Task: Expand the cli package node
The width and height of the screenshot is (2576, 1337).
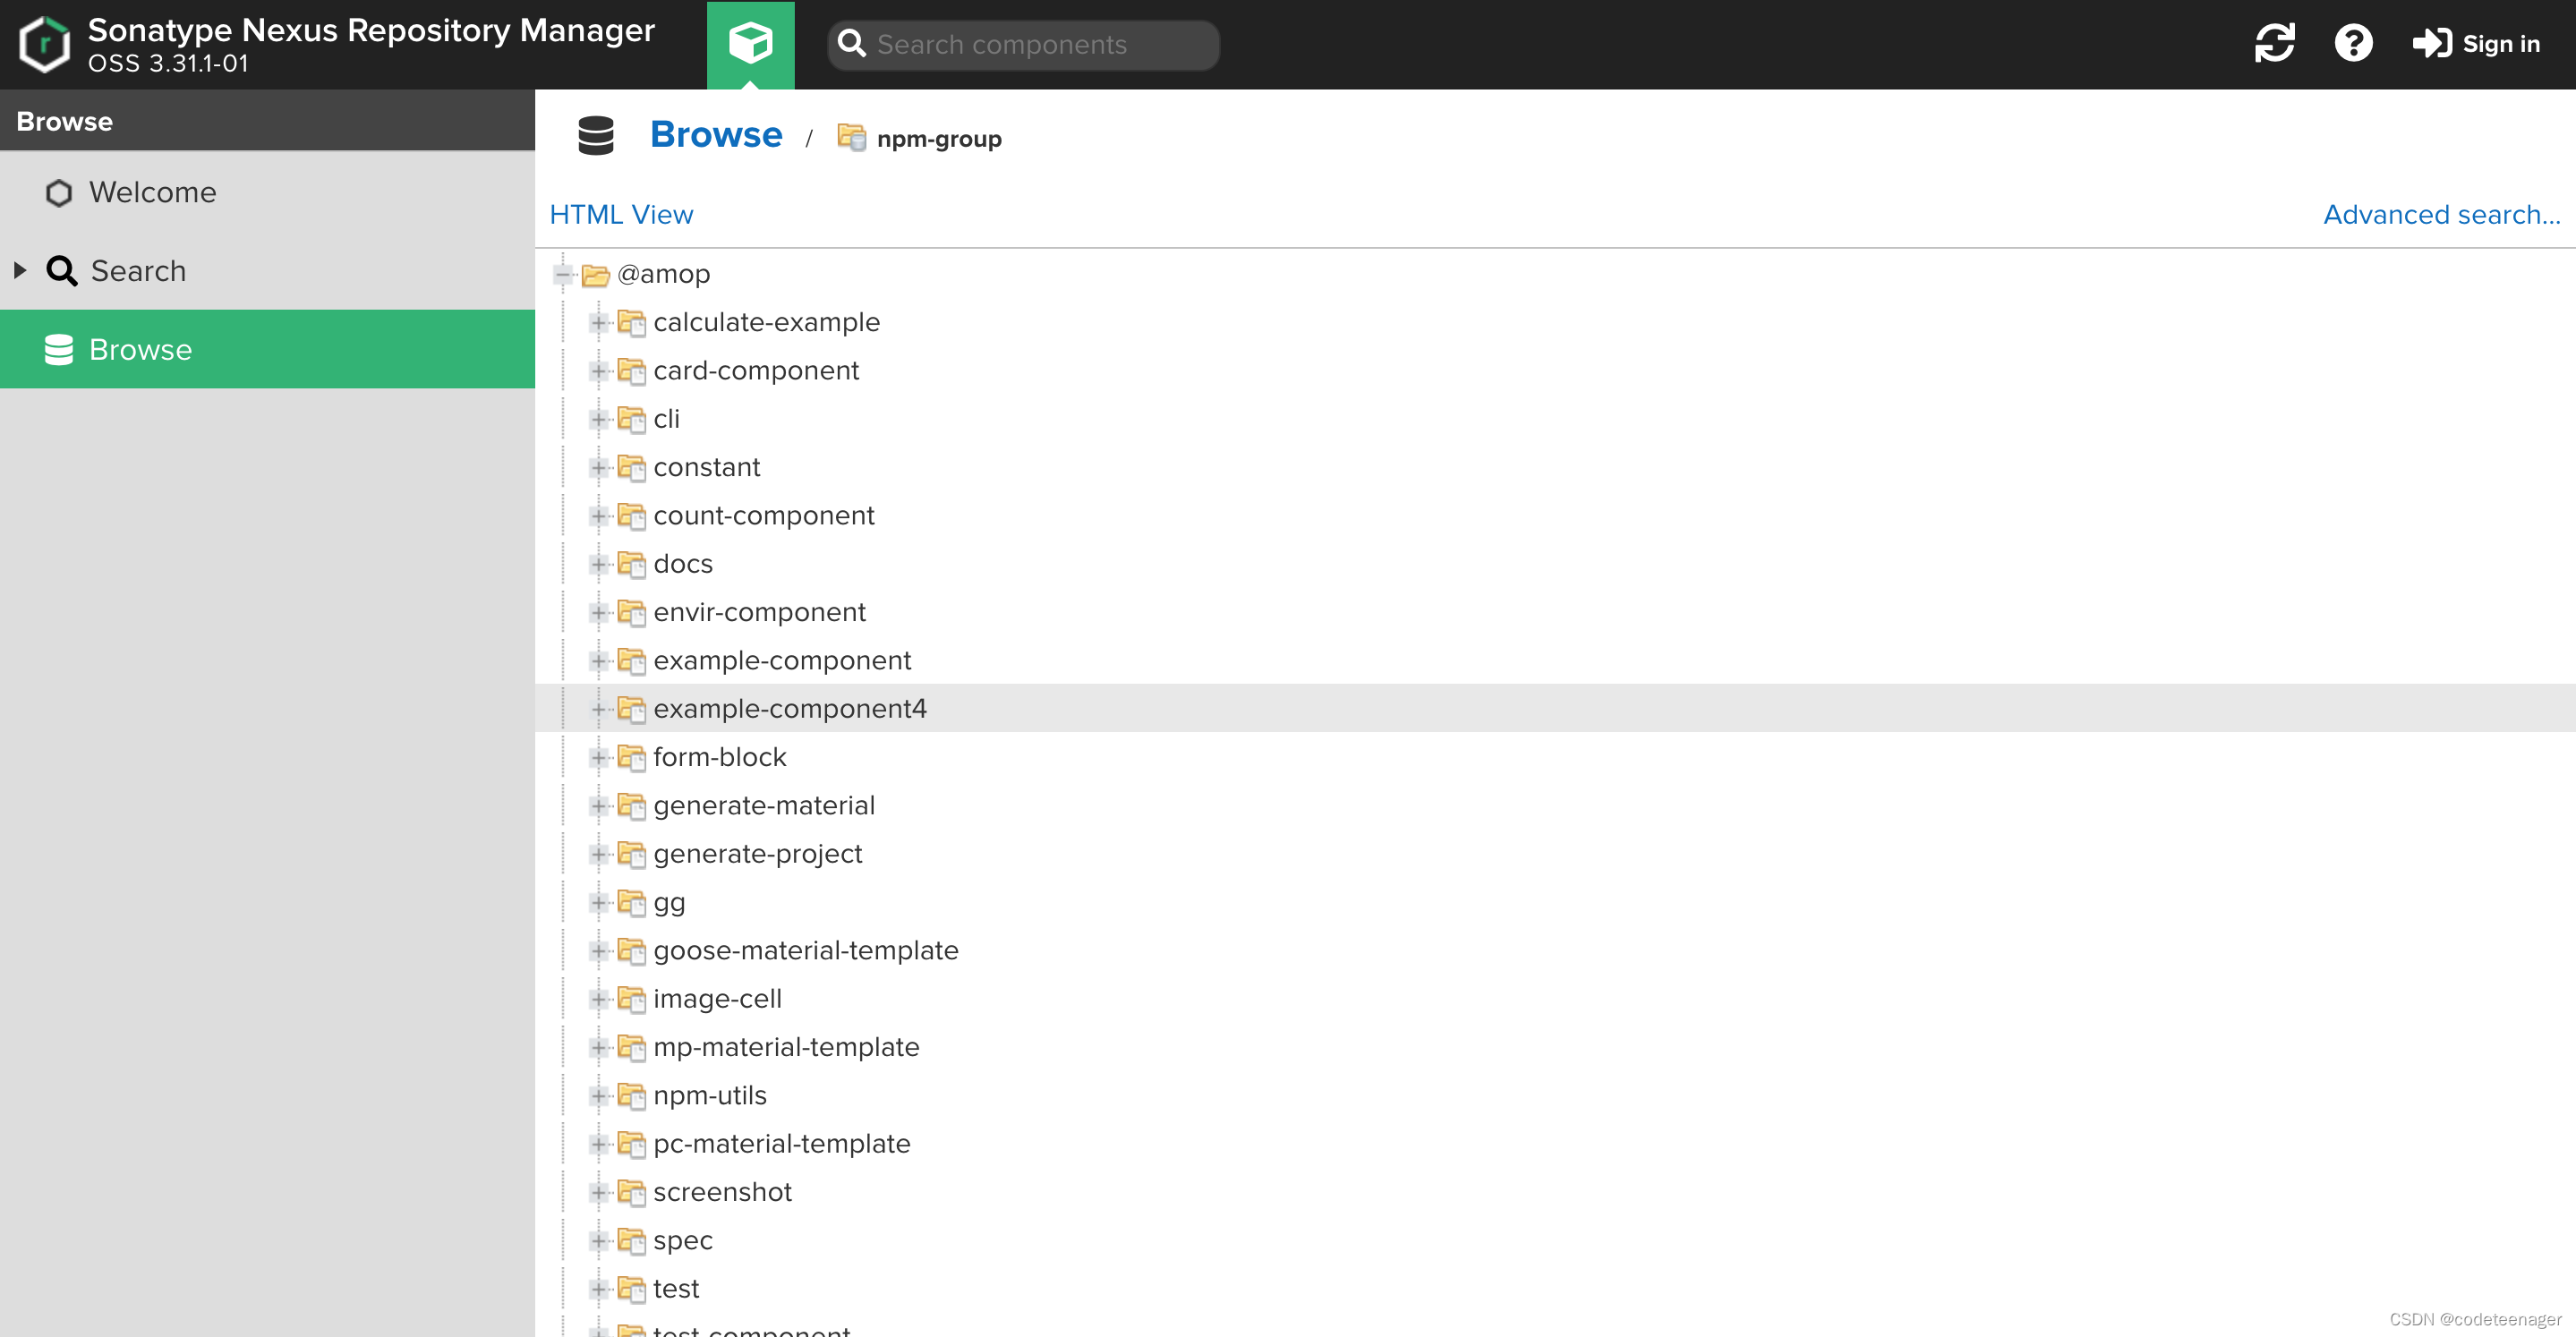Action: 598,419
